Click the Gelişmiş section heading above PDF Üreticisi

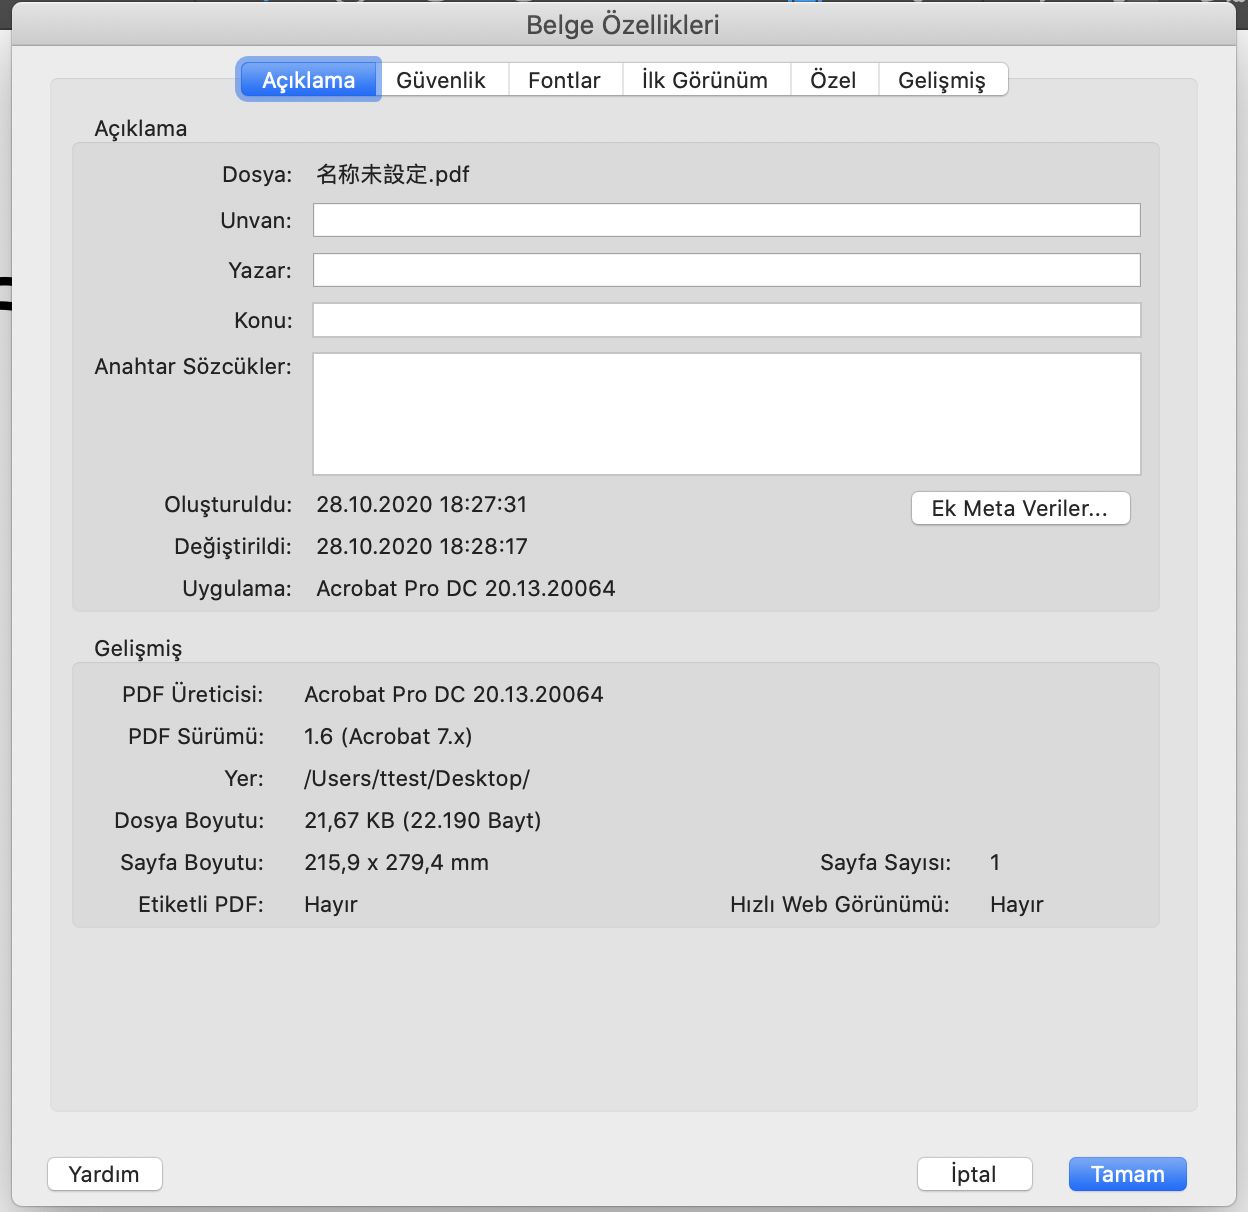(138, 648)
